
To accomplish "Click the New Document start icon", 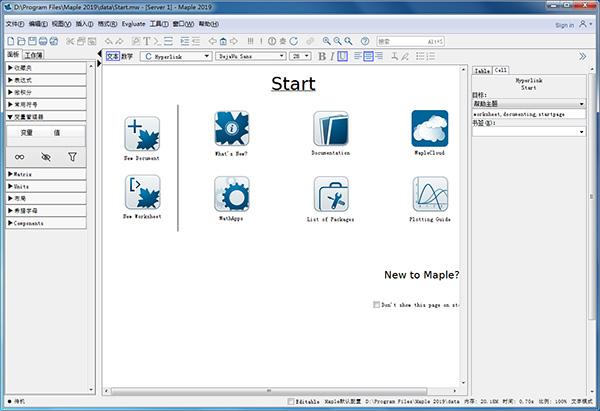I will click(x=142, y=134).
